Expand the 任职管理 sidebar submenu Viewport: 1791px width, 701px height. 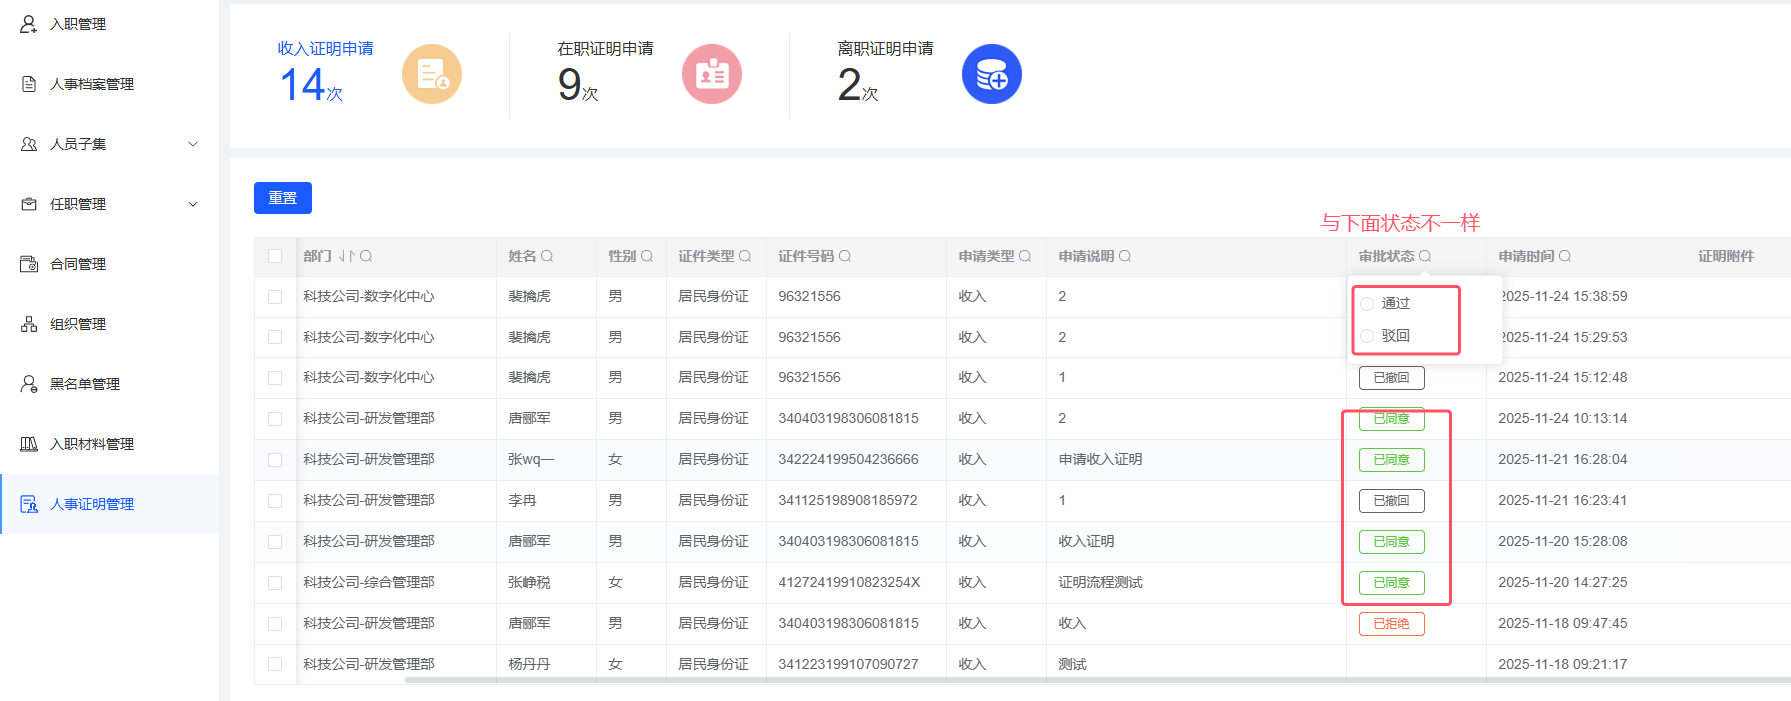193,204
